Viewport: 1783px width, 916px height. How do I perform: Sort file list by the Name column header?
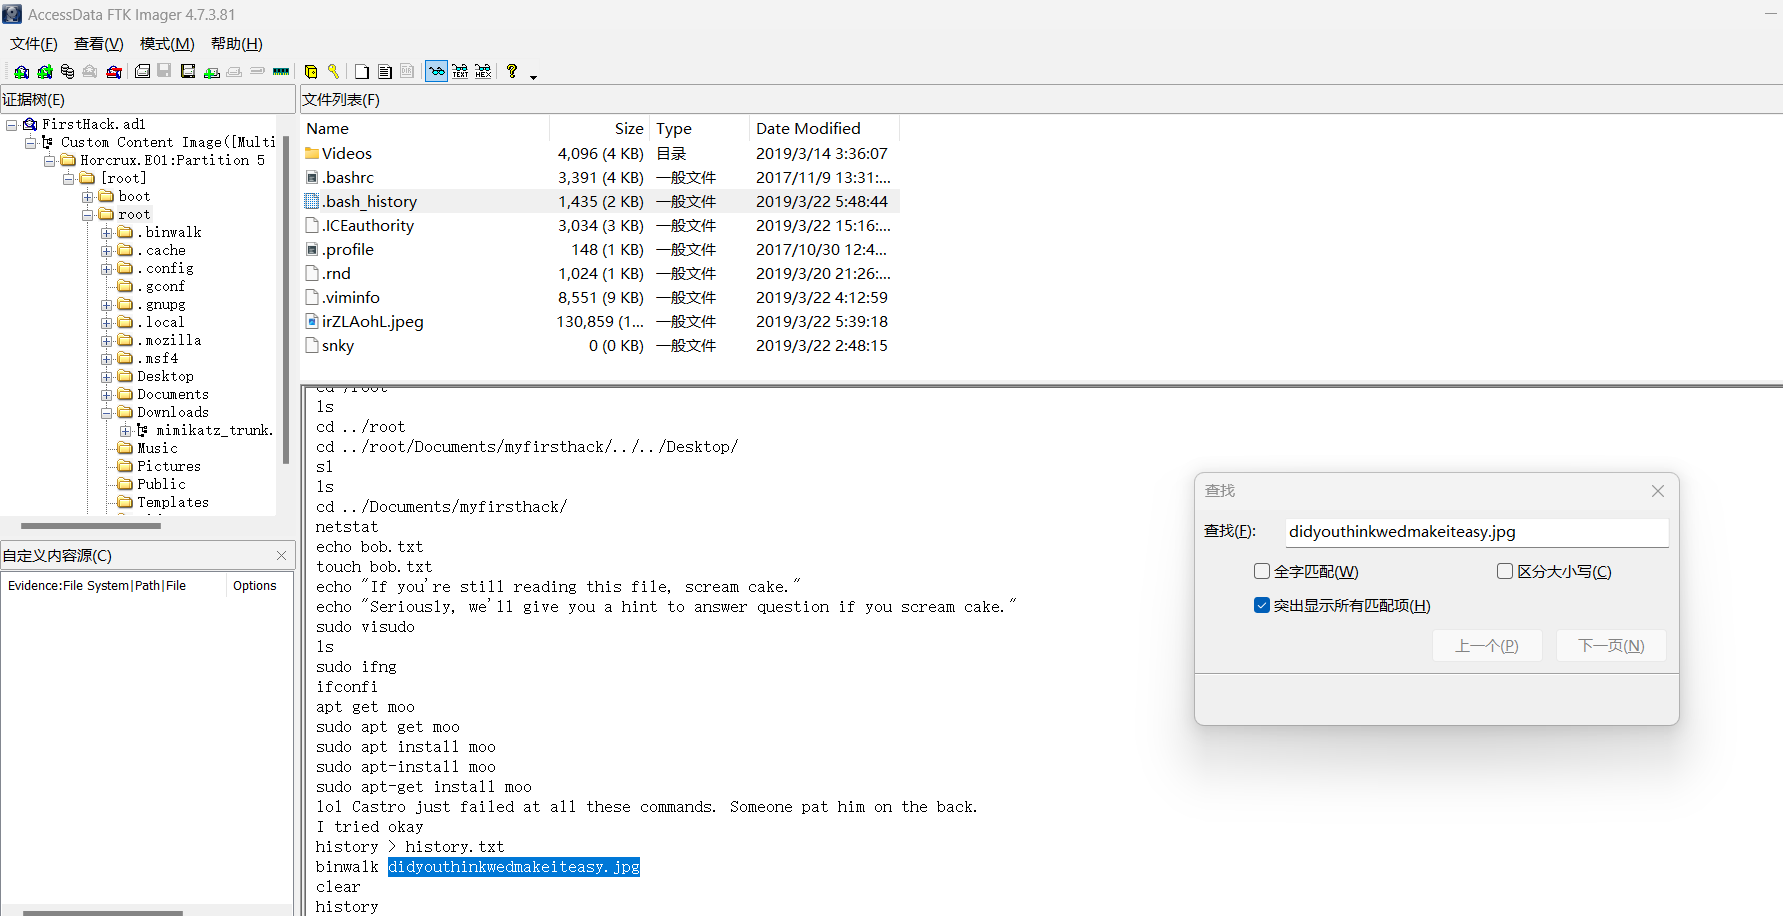coord(425,128)
